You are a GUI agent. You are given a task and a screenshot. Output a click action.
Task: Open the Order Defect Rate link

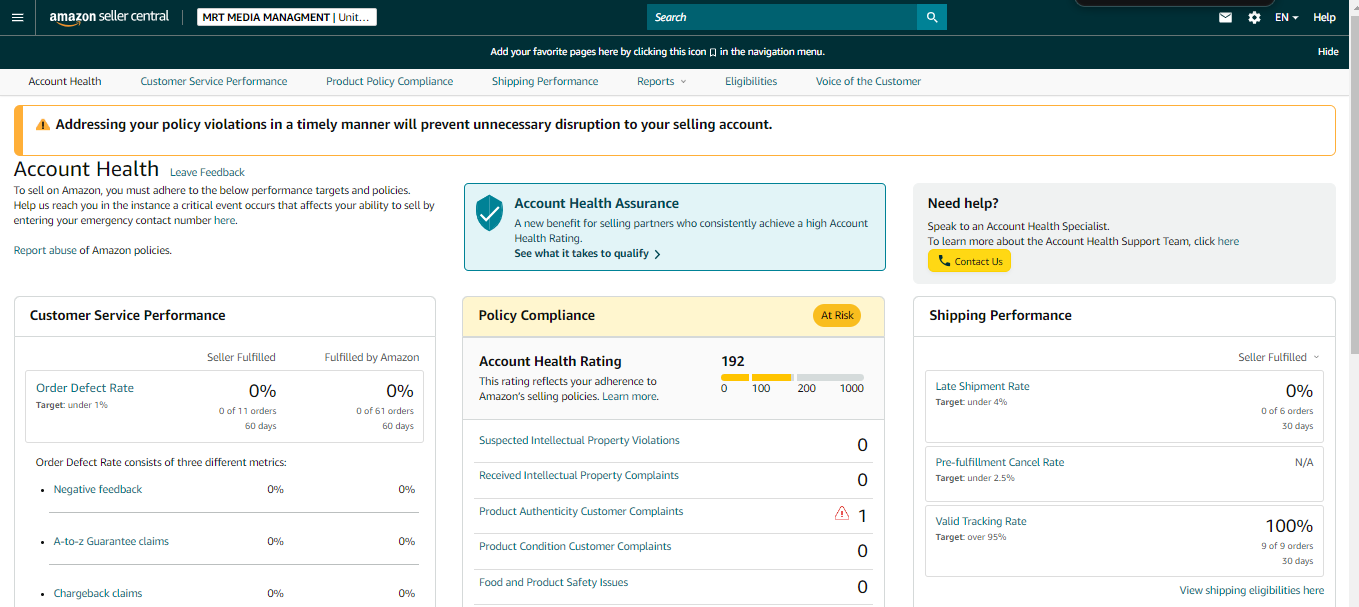(x=85, y=388)
